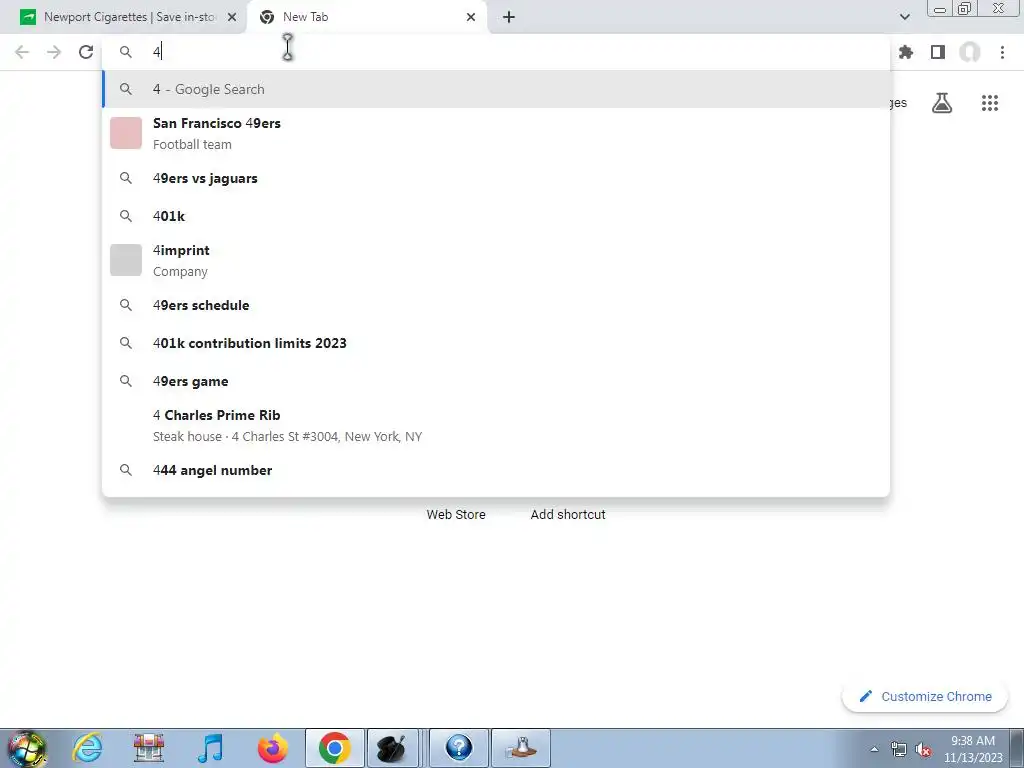Reload the current page
Viewport: 1024px width, 768px height.
point(86,52)
